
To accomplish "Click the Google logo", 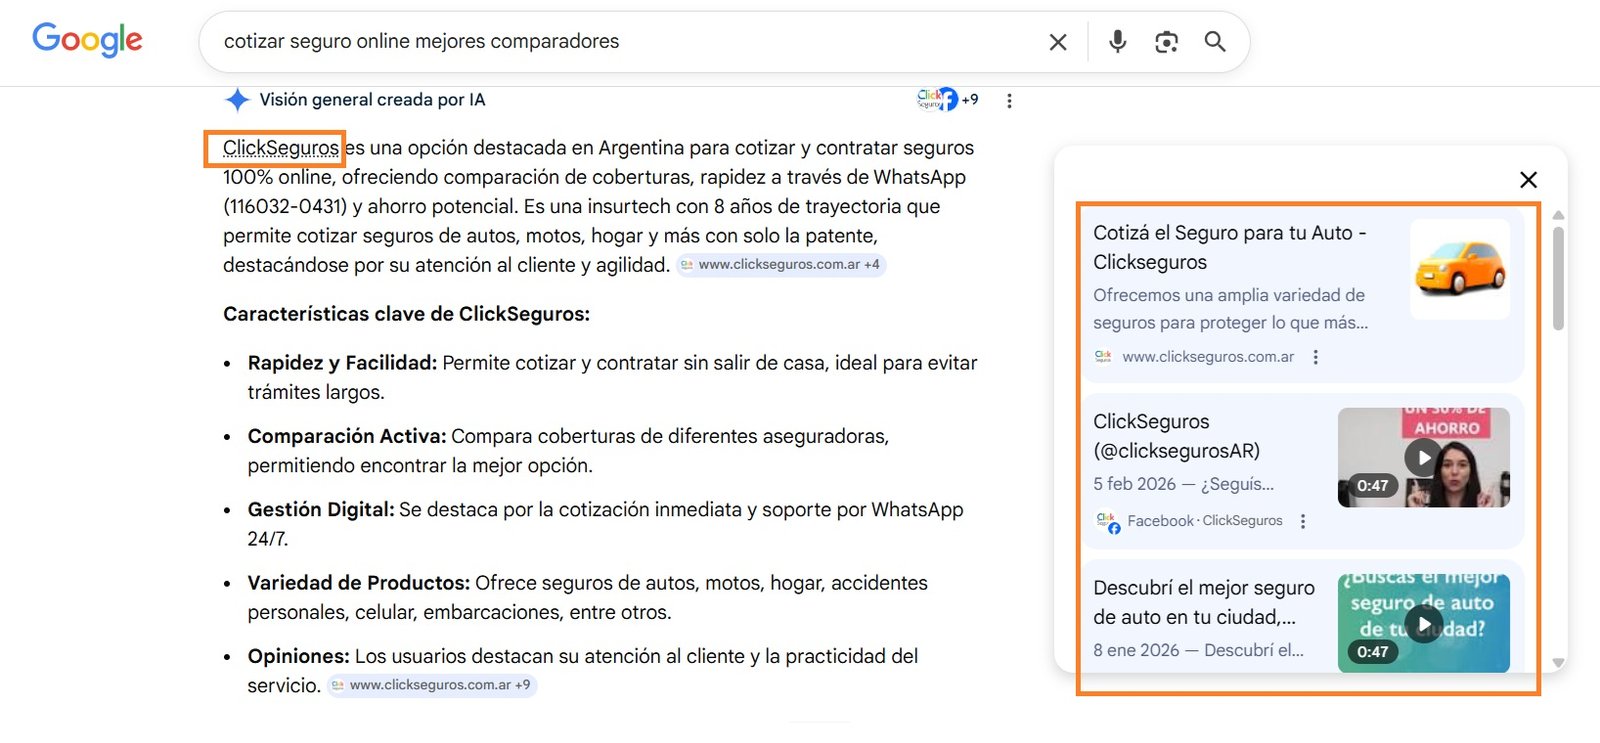I will 87,40.
